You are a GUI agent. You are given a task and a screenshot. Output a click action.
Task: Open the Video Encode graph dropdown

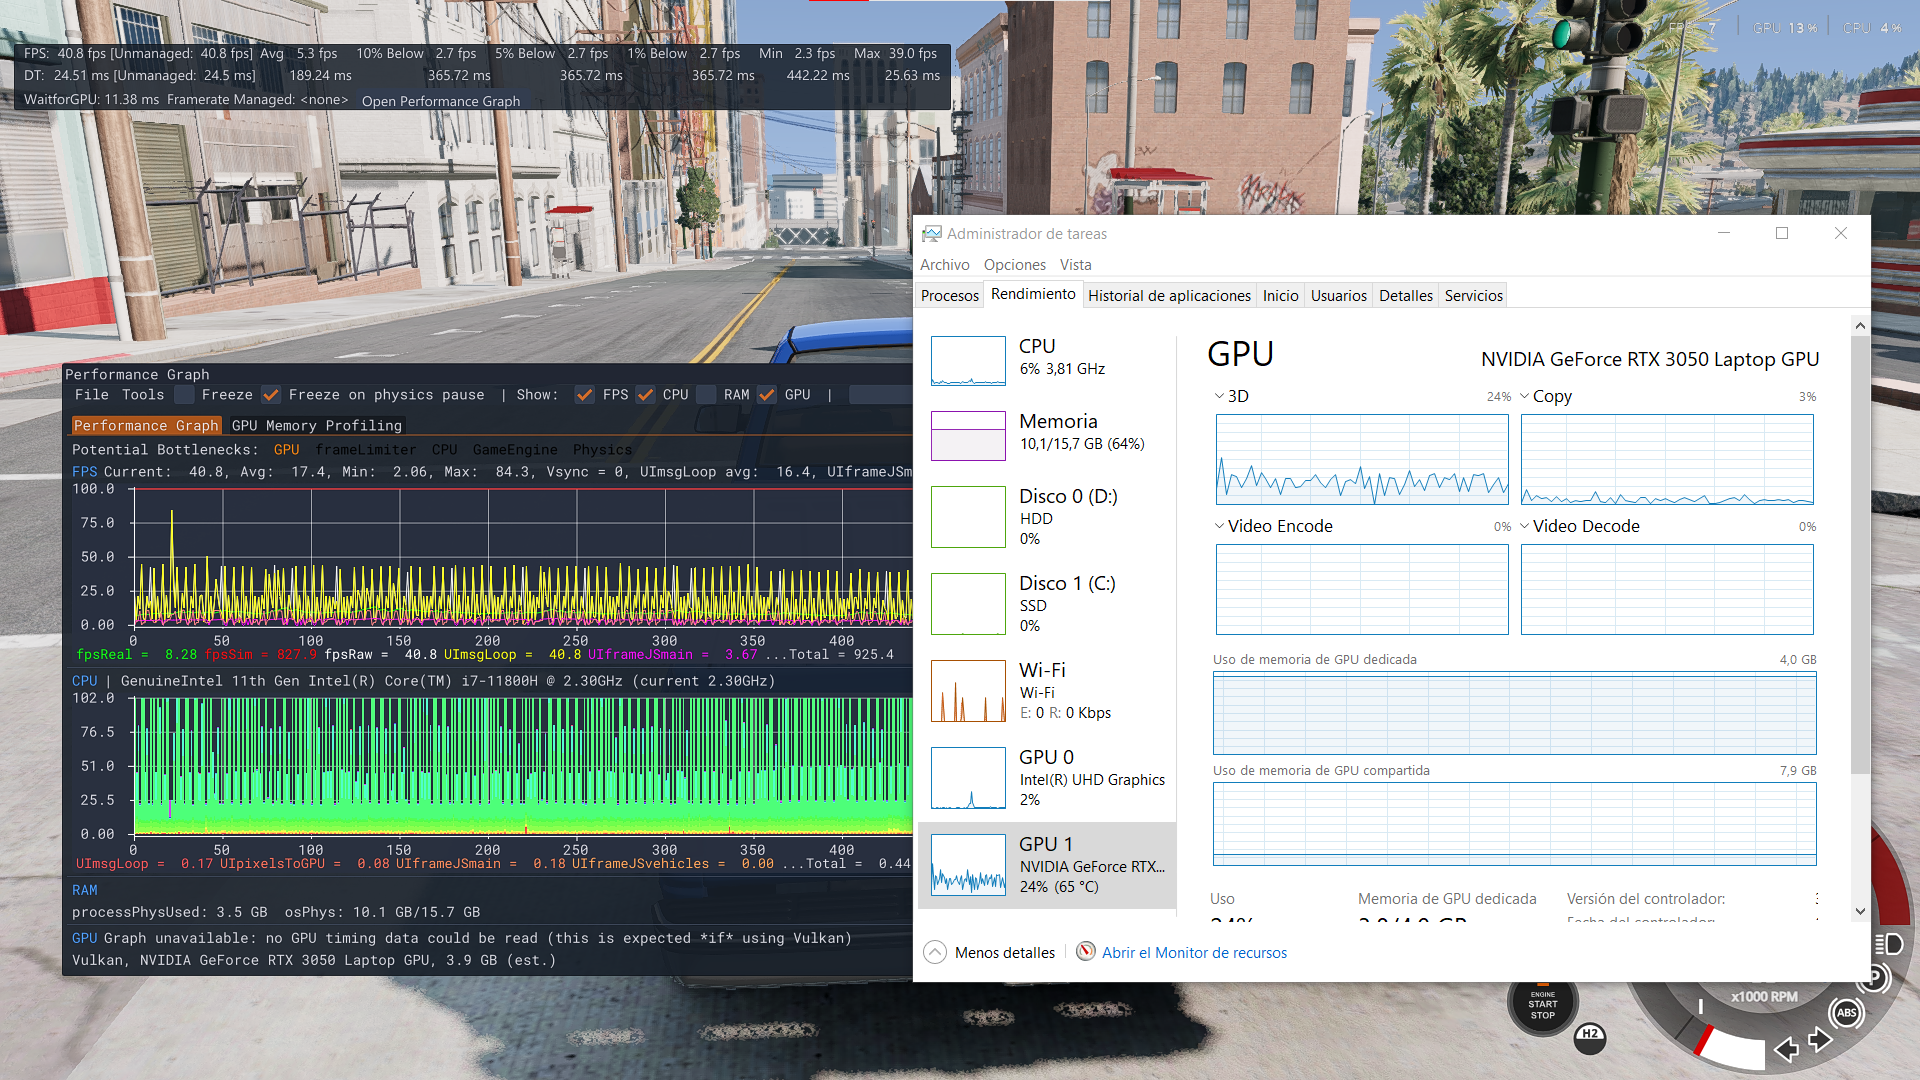(x=1219, y=526)
